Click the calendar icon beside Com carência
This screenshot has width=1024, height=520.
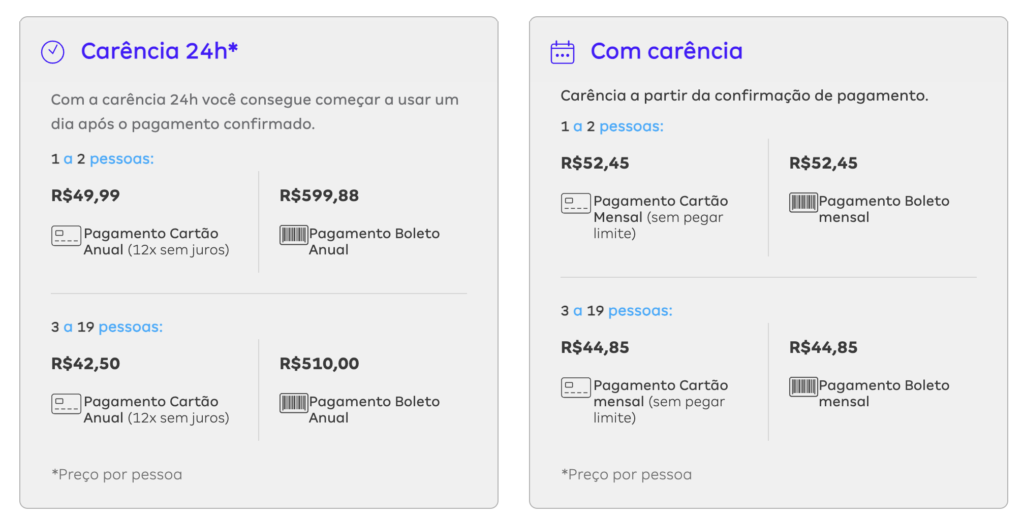click(562, 52)
